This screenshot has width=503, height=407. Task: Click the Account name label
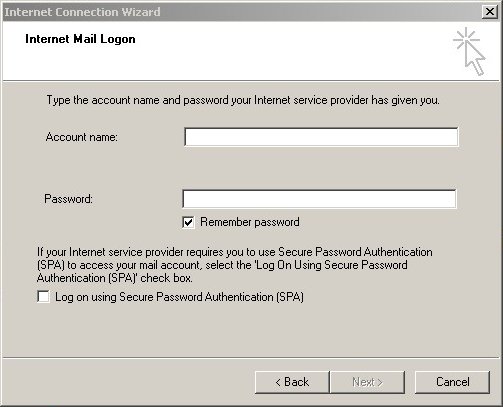[x=82, y=137]
